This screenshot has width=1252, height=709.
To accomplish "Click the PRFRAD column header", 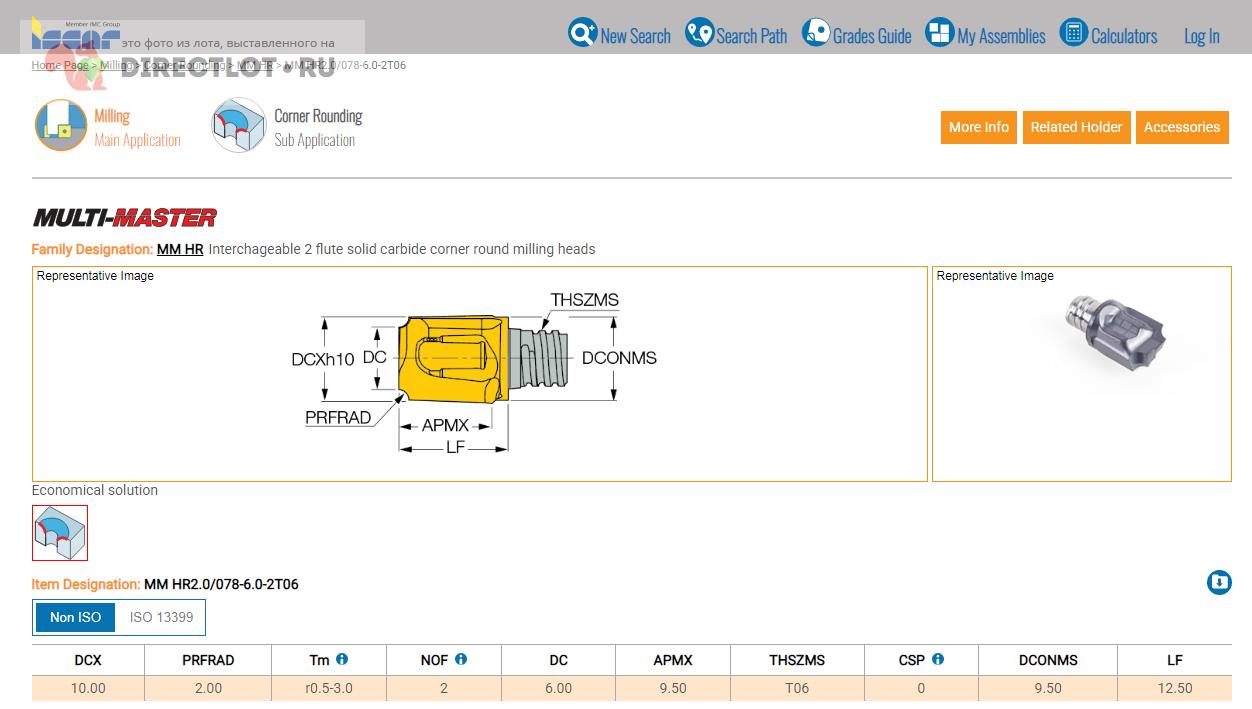I will click(x=208, y=660).
